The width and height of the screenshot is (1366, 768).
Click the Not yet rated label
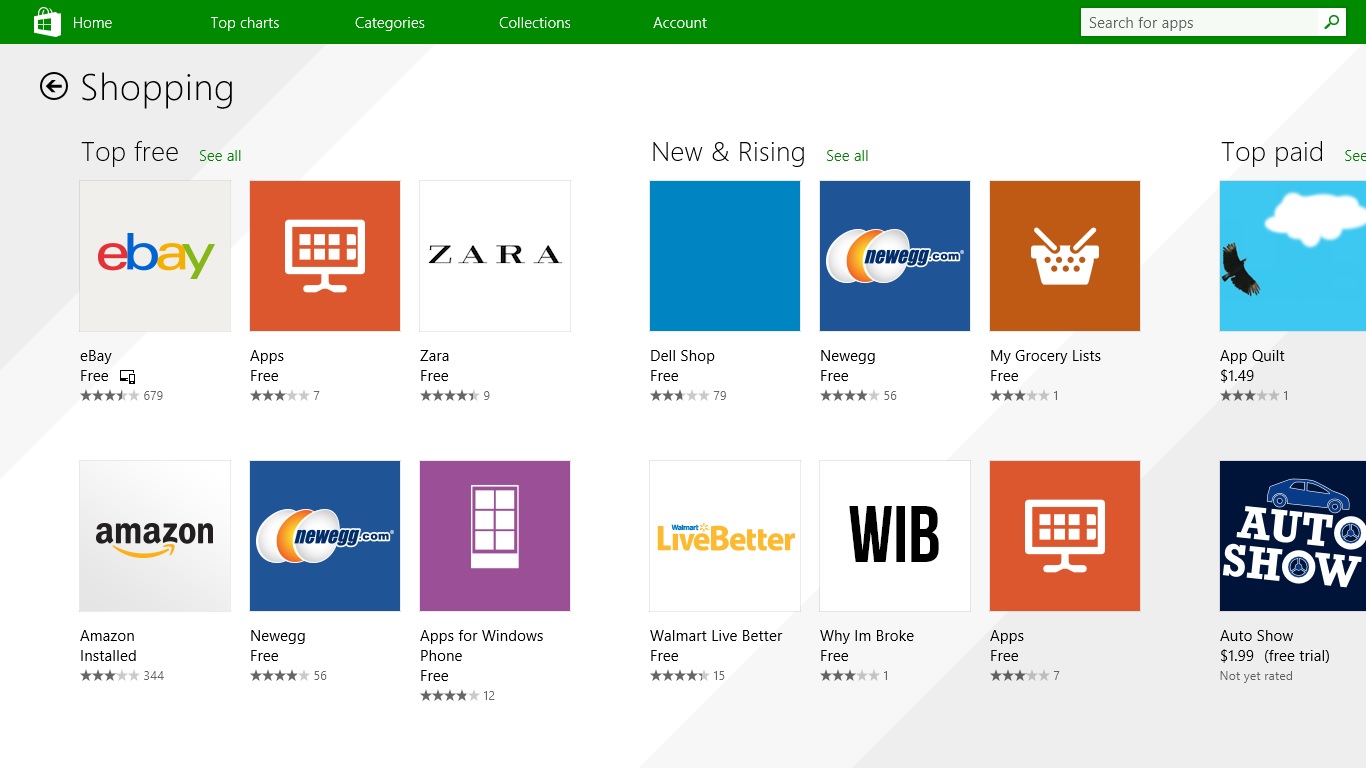pos(1256,676)
